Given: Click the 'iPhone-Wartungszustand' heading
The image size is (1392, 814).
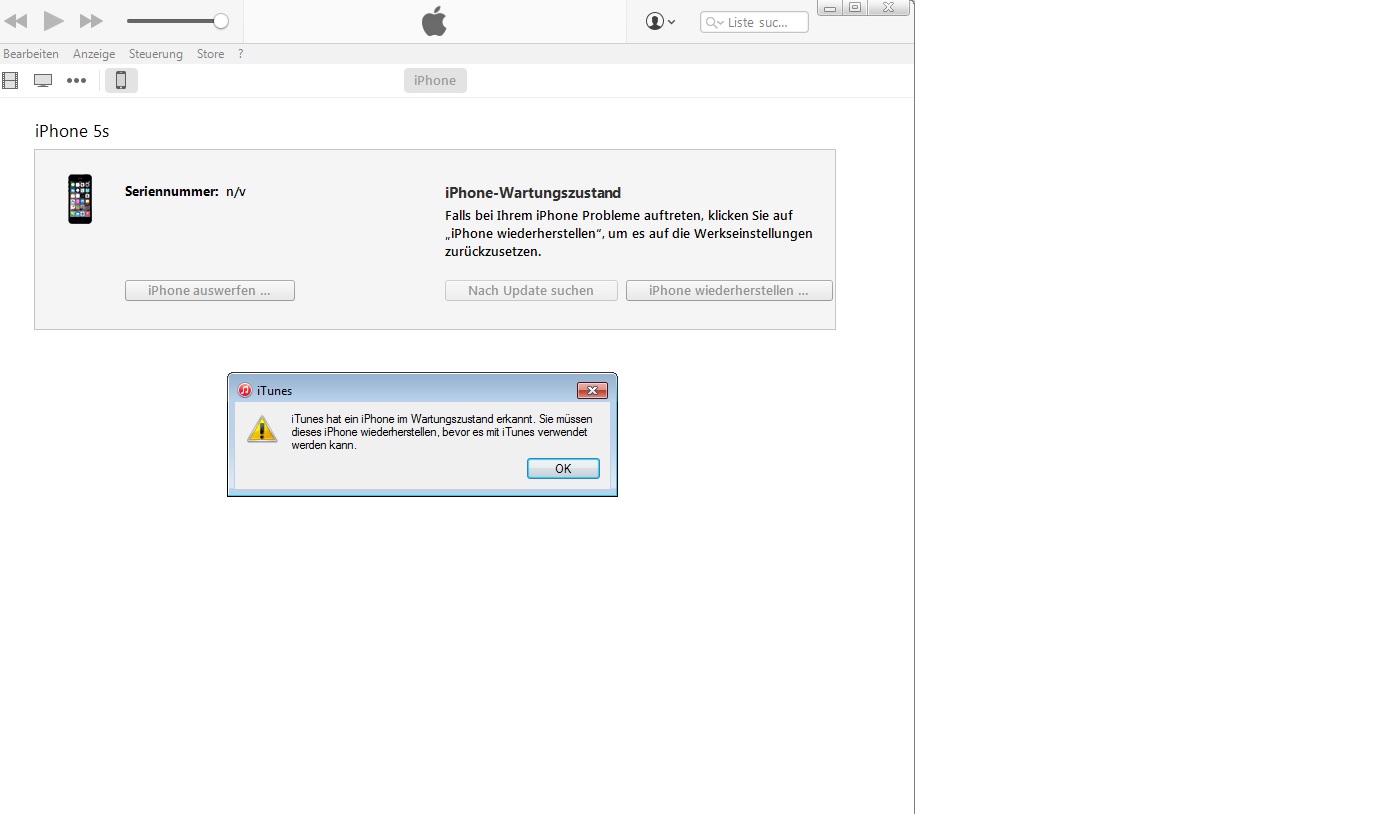Looking at the screenshot, I should pyautogui.click(x=533, y=193).
